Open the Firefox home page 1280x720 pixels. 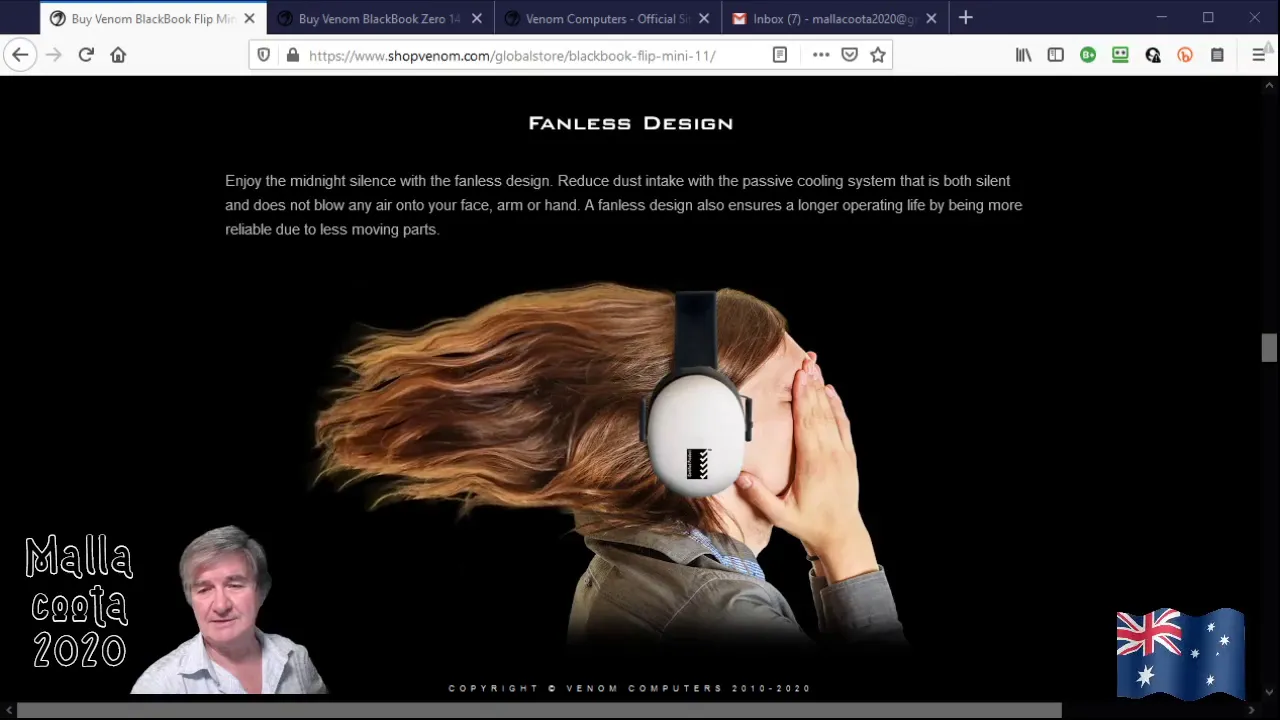pyautogui.click(x=118, y=55)
